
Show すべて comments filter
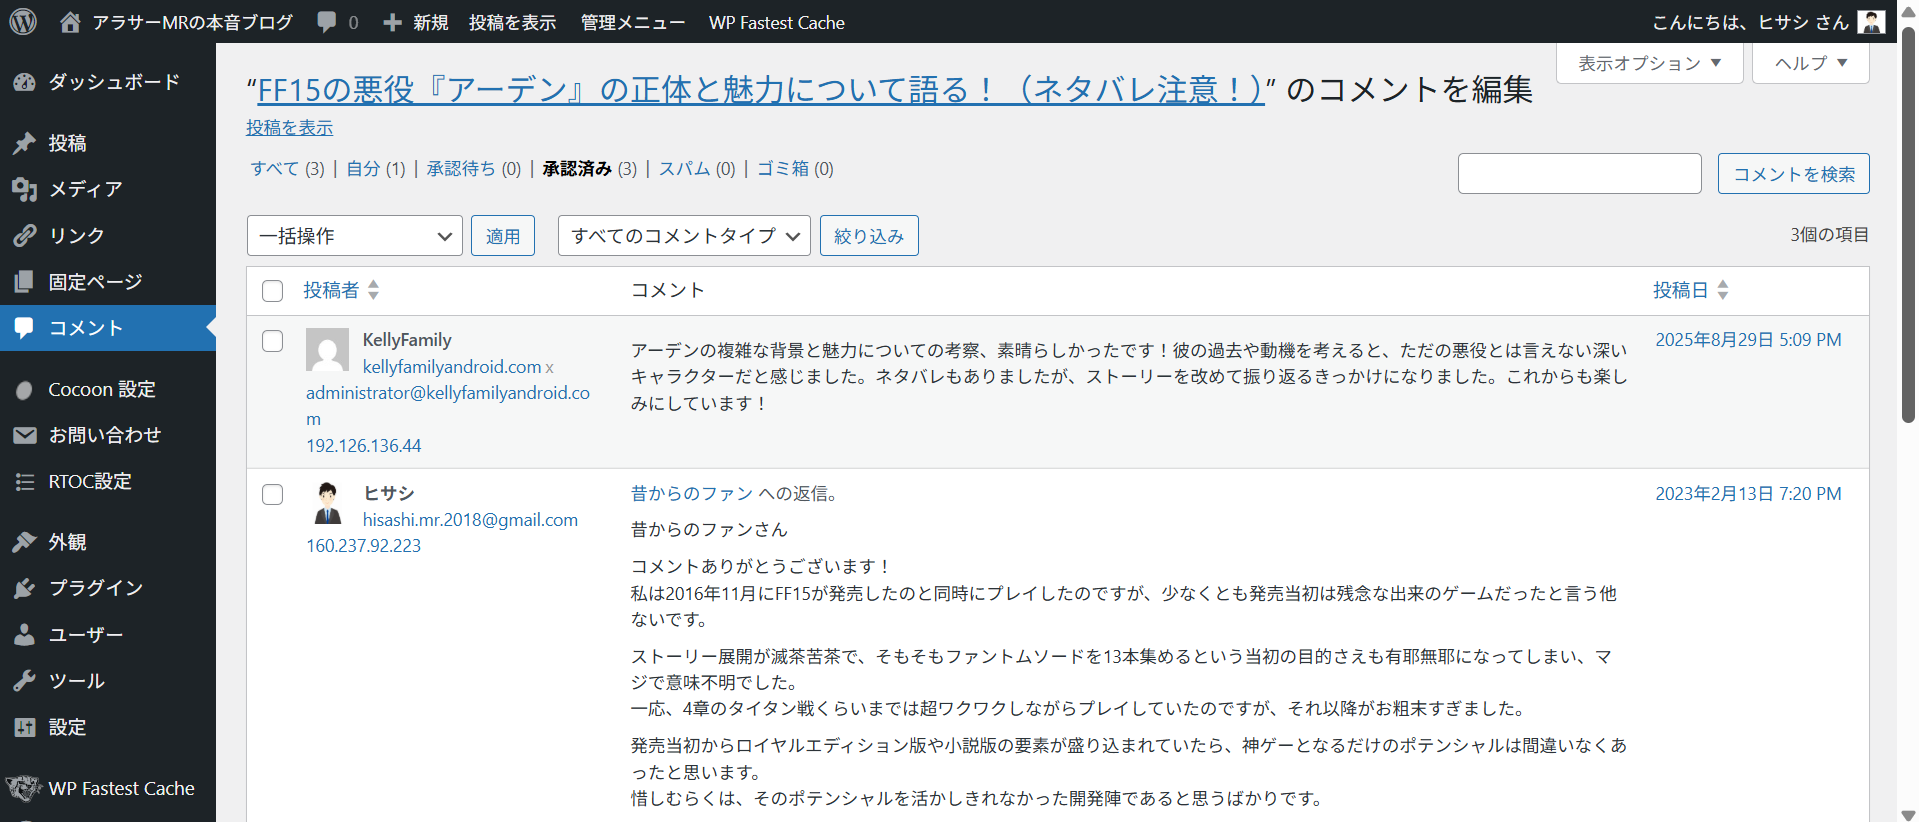click(275, 169)
